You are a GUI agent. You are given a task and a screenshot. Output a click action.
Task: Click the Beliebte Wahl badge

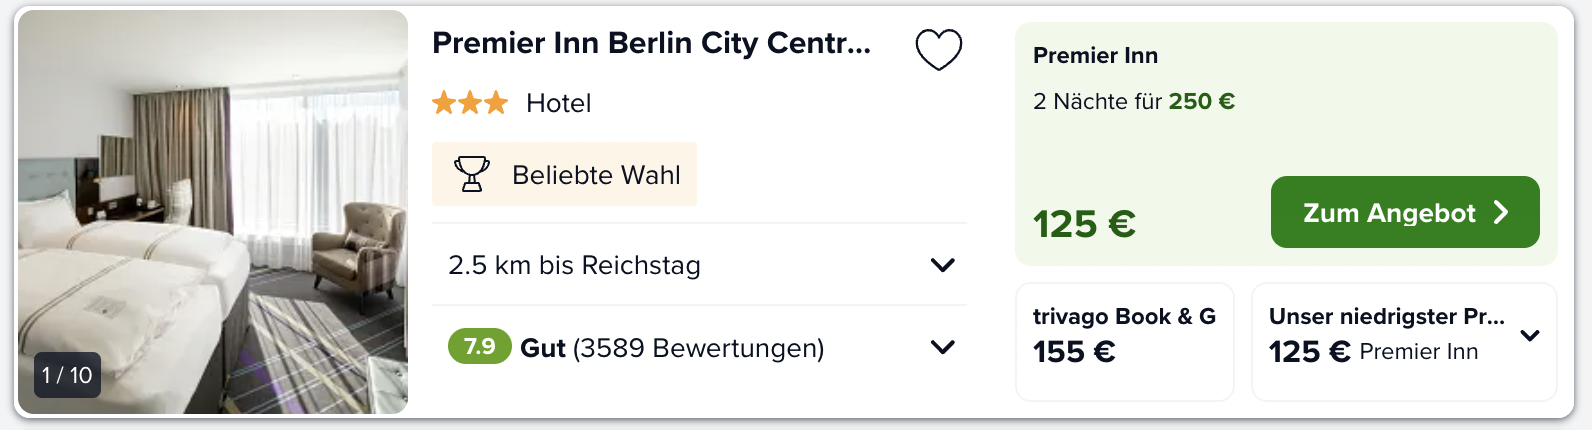[x=564, y=174]
